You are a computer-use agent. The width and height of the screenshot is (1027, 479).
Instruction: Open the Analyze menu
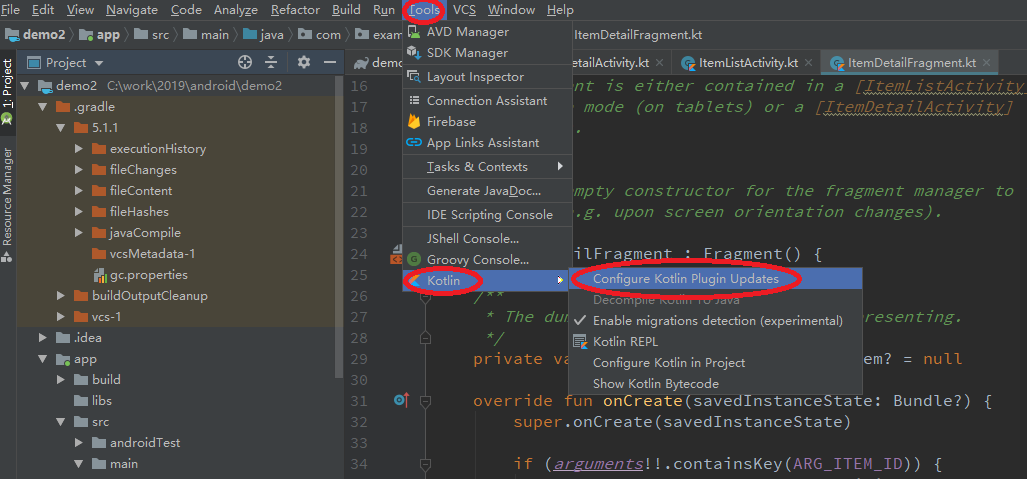236,10
